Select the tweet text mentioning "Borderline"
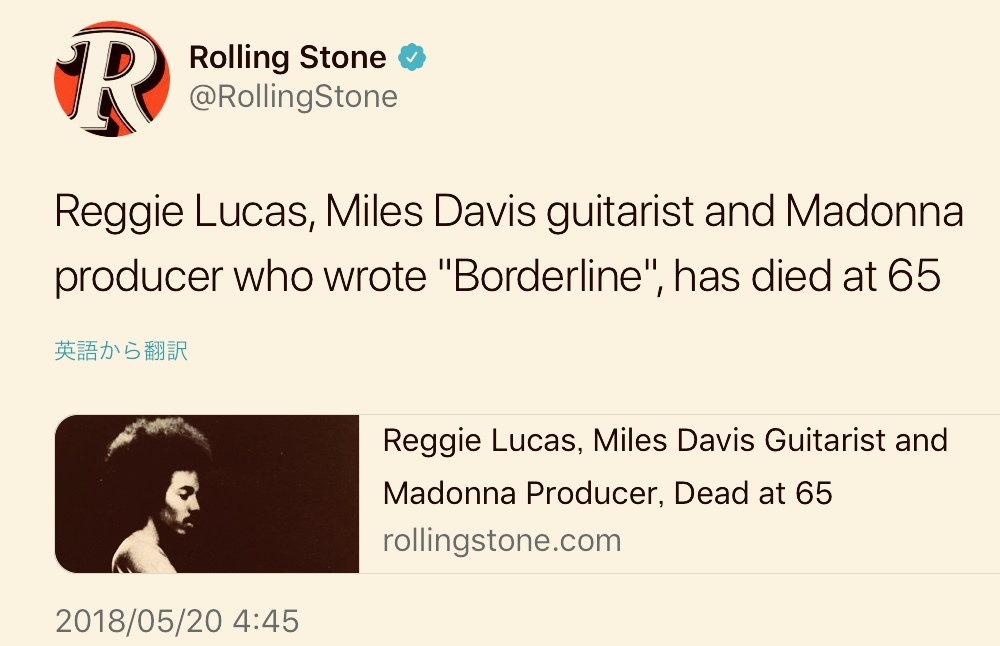The height and width of the screenshot is (646, 1000). click(509, 244)
